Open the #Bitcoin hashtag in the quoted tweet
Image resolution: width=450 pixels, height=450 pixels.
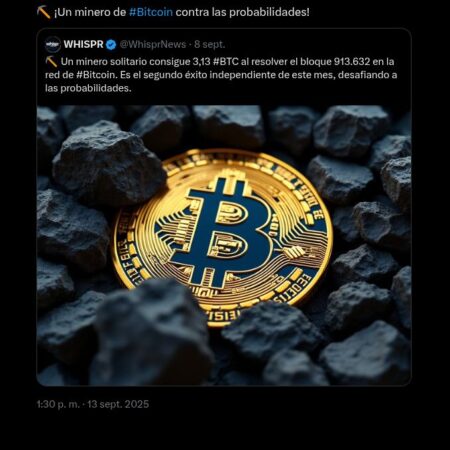click(96, 75)
